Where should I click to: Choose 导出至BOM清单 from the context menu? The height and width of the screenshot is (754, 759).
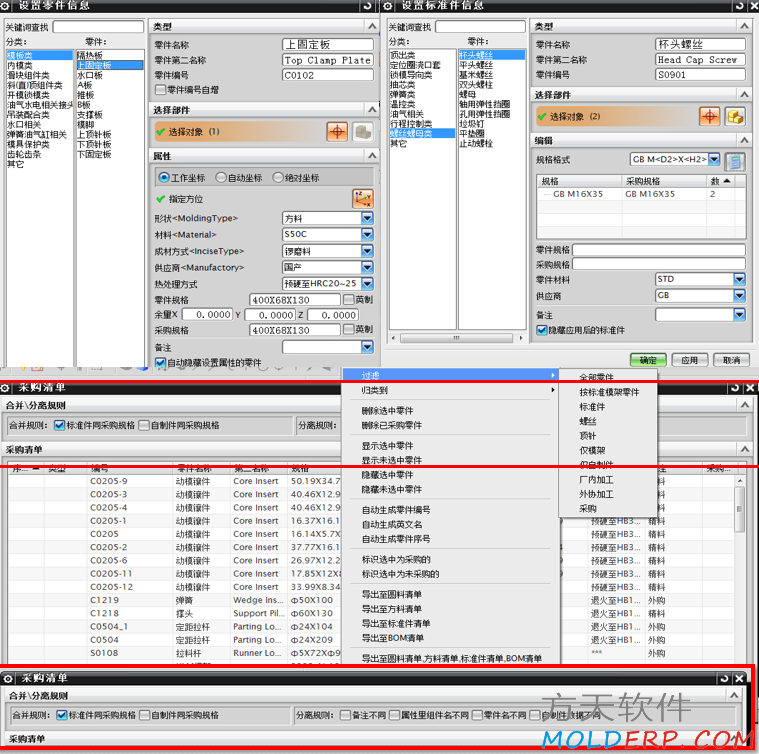[392, 637]
